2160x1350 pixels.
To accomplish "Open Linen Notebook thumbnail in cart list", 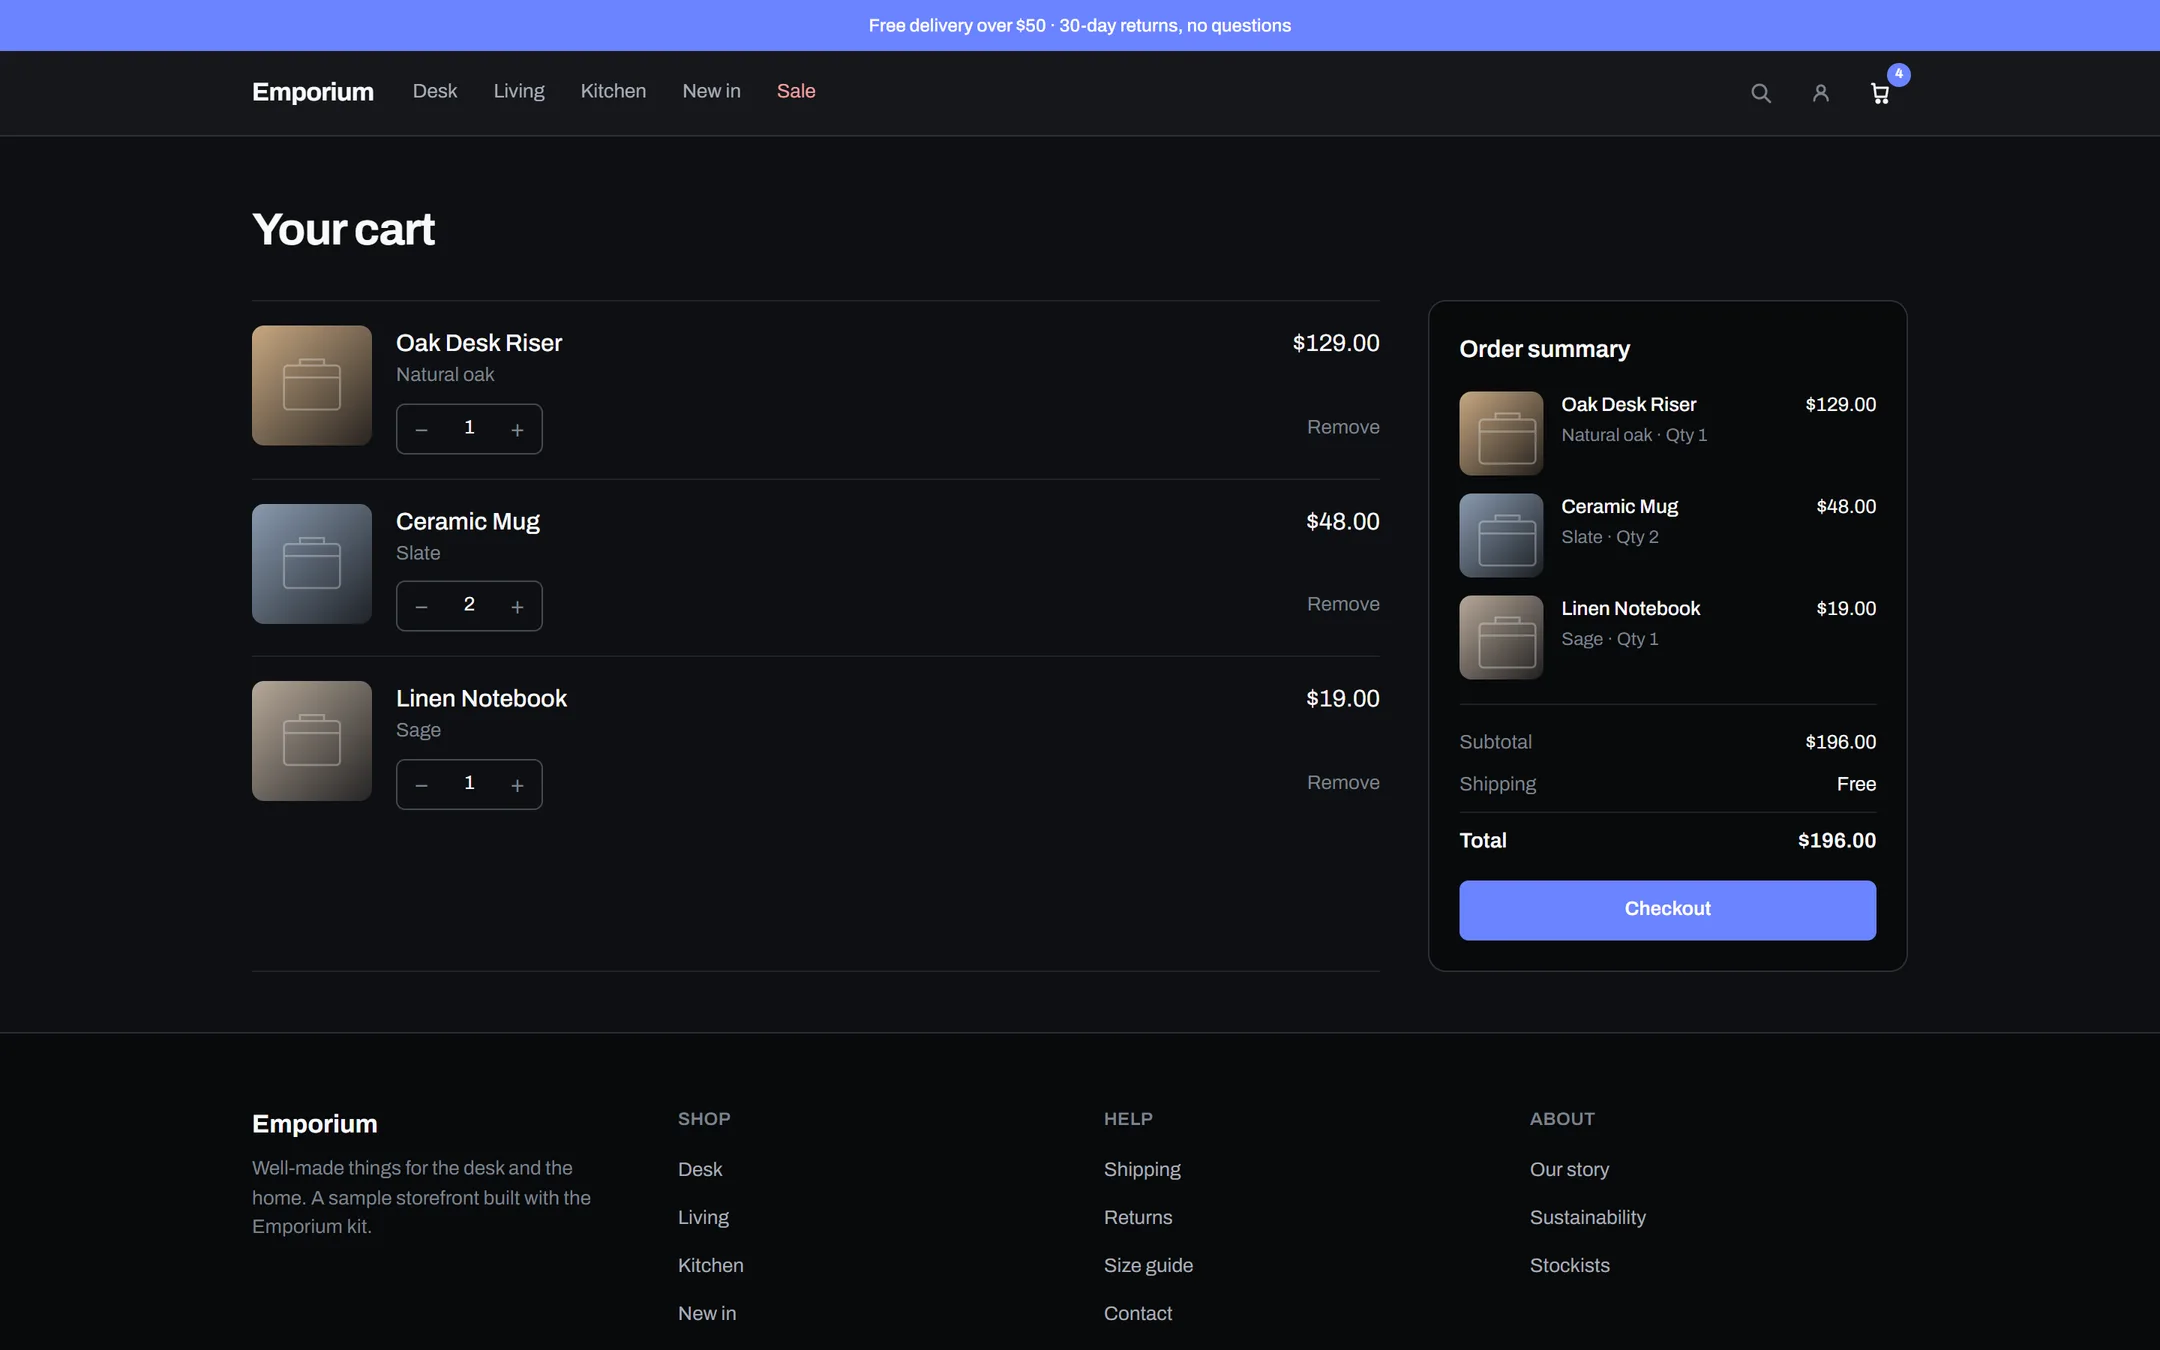I will [312, 741].
